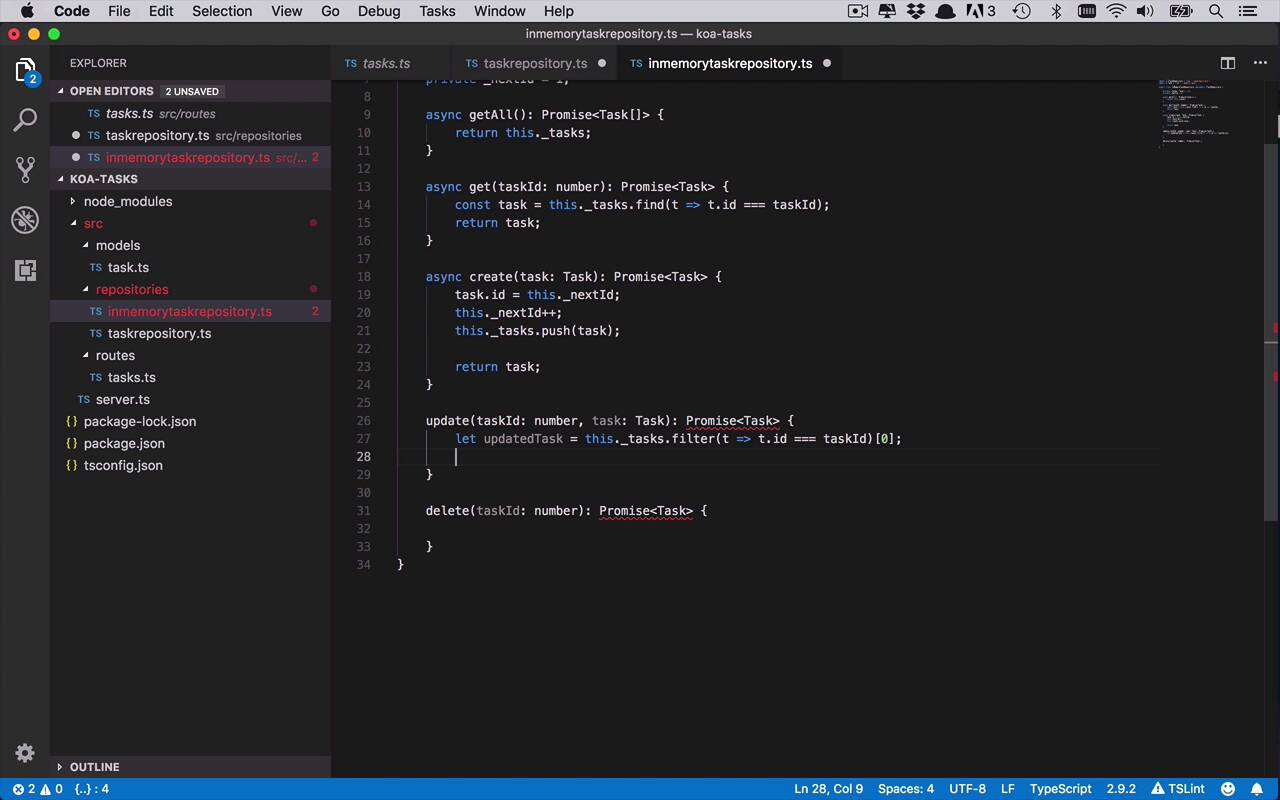This screenshot has height=800, width=1280.
Task: Click the Split Editor icon
Action: 1228,63
